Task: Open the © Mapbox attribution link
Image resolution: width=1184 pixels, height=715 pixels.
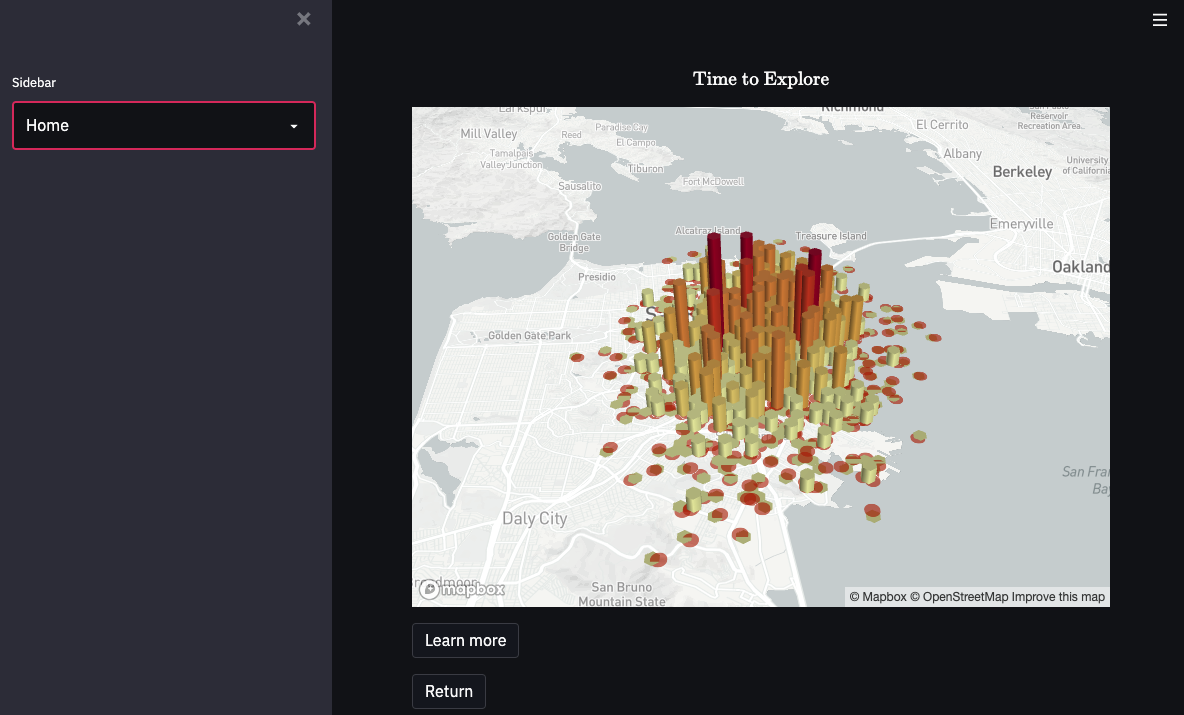Action: [x=877, y=596]
